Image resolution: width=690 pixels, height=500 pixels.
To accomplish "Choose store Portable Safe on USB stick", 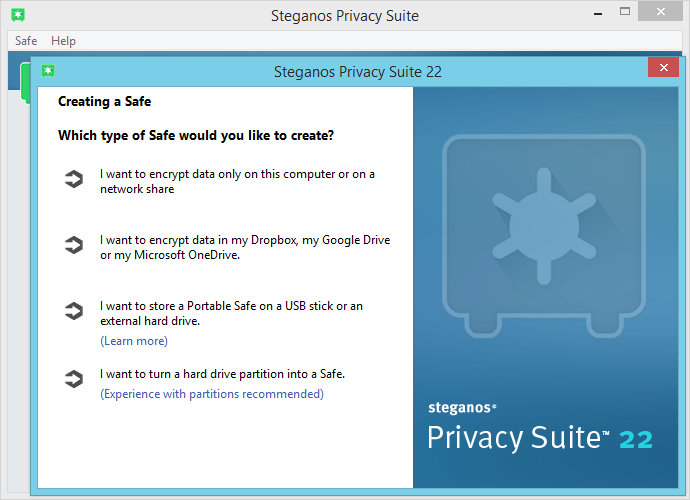I will point(231,313).
